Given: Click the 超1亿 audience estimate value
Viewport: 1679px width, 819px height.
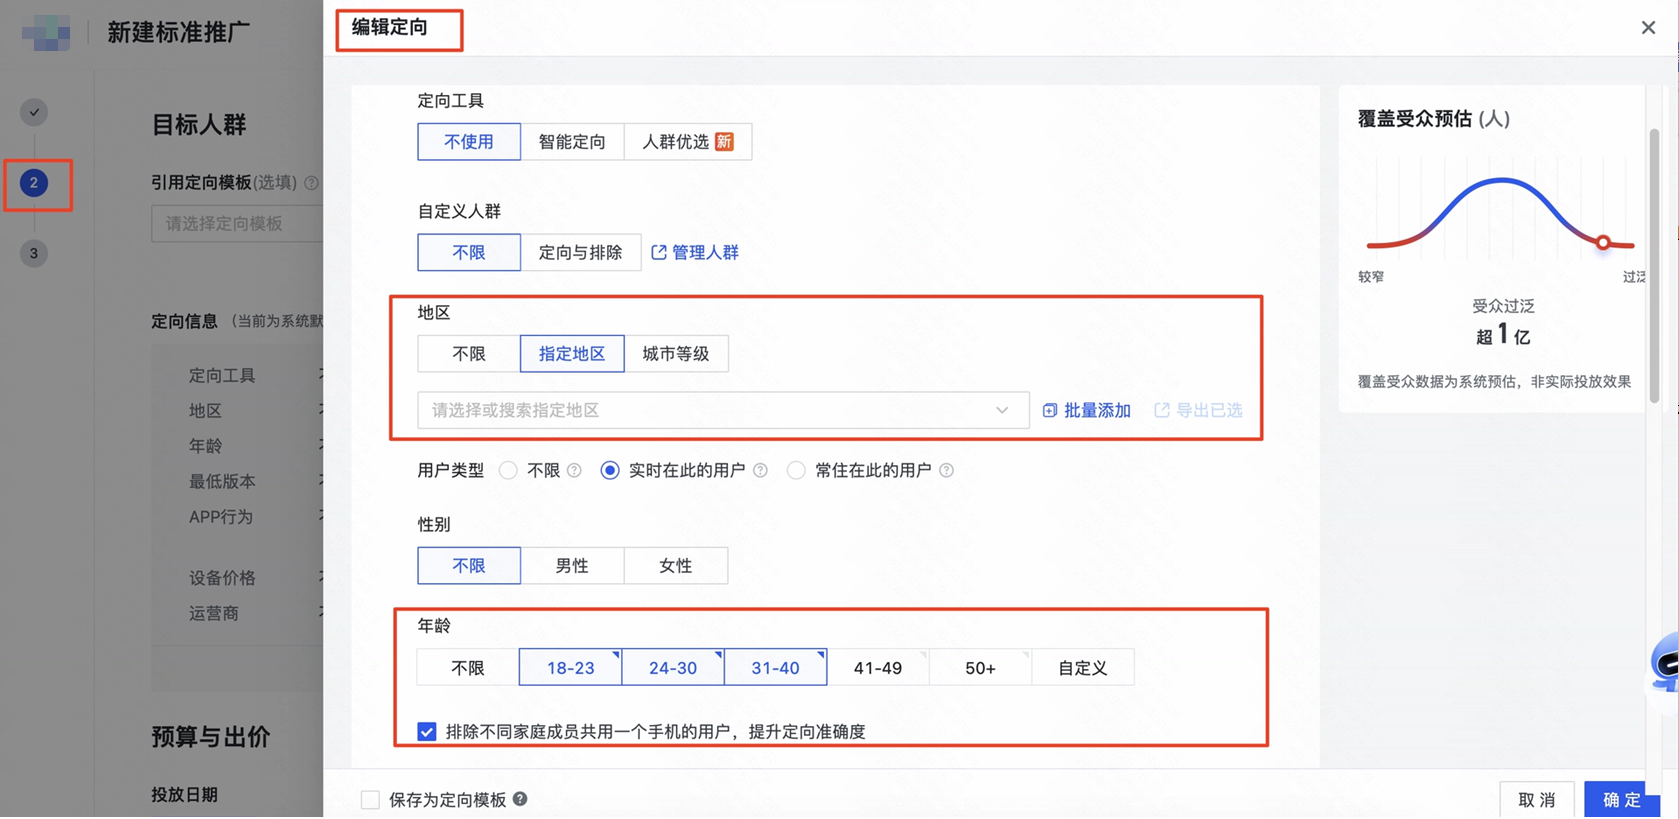Looking at the screenshot, I should 1503,335.
